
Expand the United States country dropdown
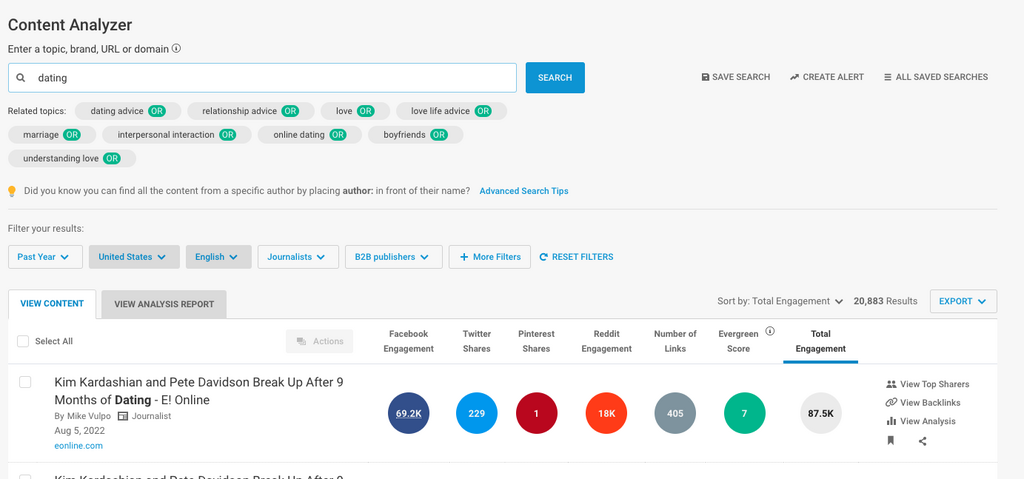134,257
